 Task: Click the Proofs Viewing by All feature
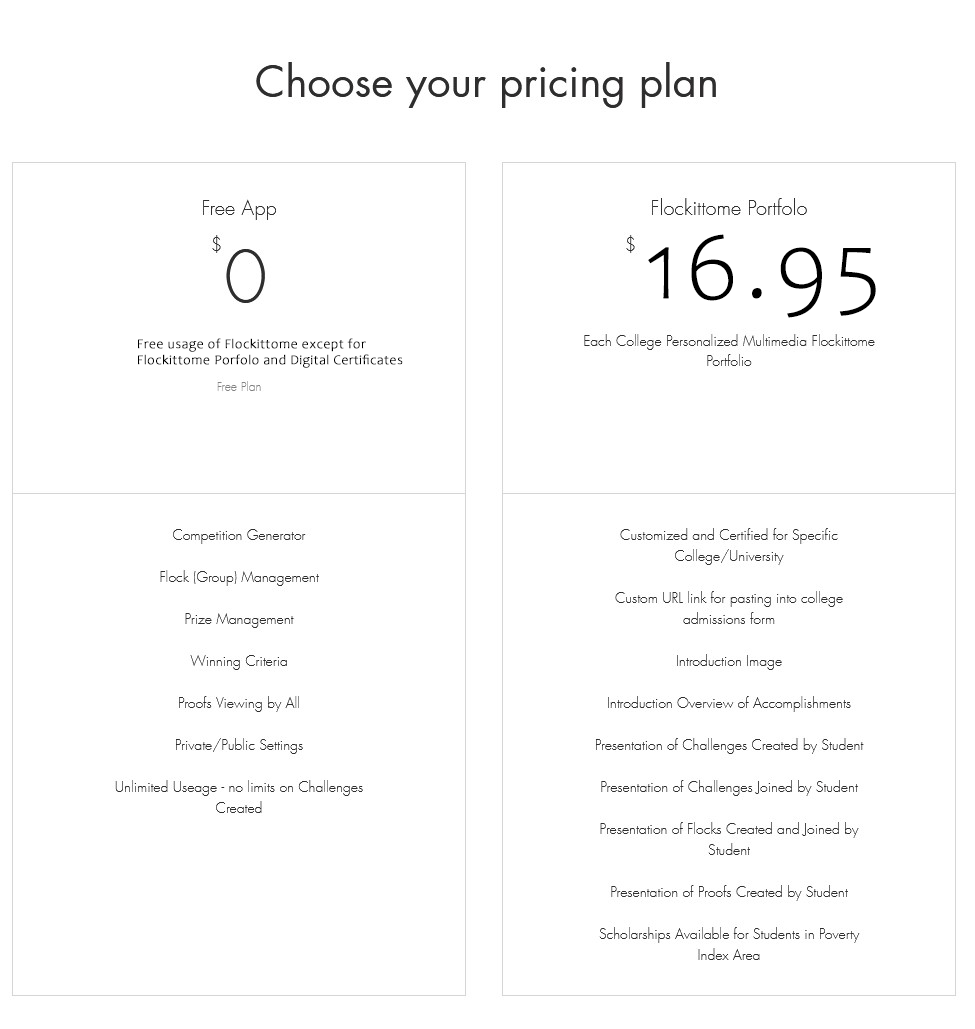tap(239, 703)
